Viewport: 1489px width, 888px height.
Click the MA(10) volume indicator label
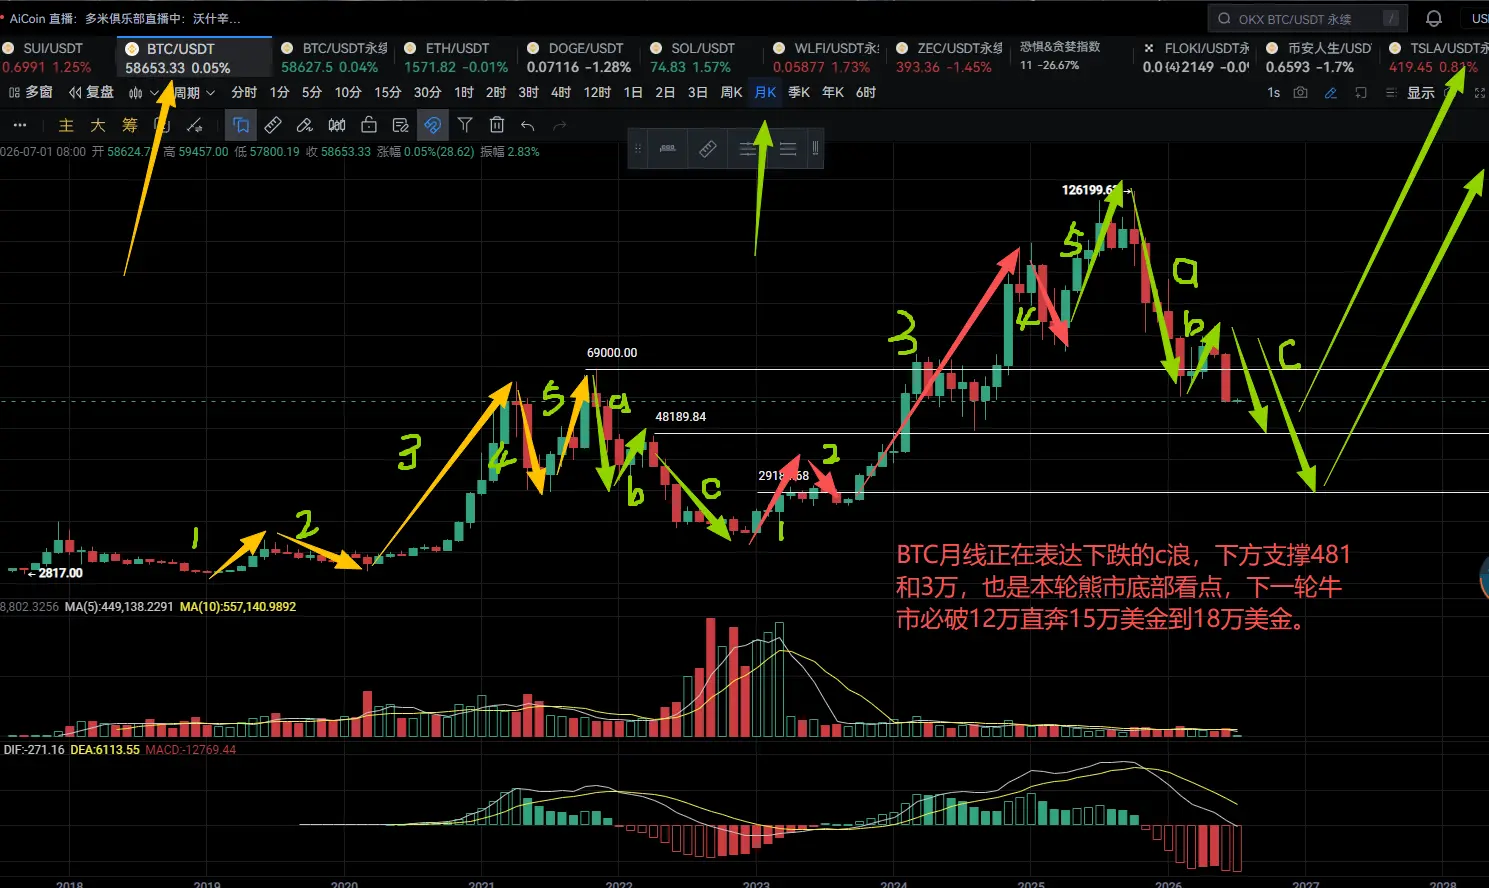tap(238, 607)
